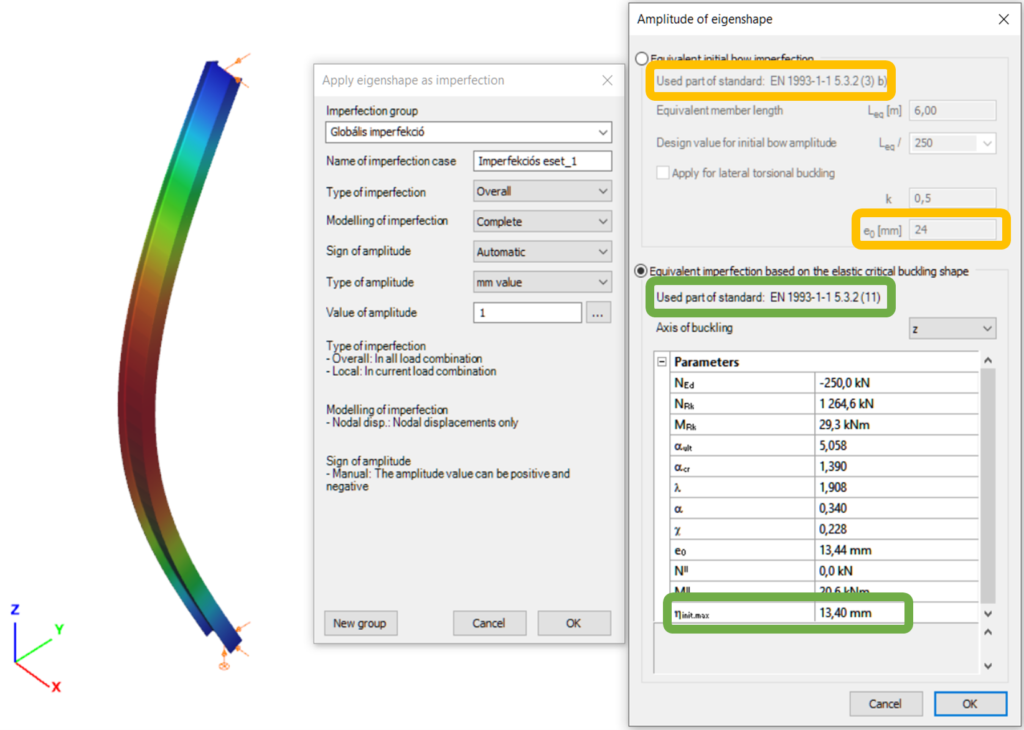The image size is (1024, 730).
Task: Open Axis of buckling dropdown
Action: [x=952, y=328]
